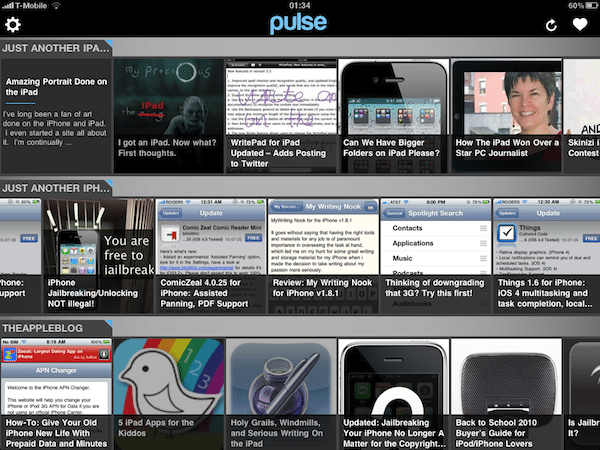Tap the T-Mobile signal bars indicator
The height and width of the screenshot is (450, 600).
8,6
